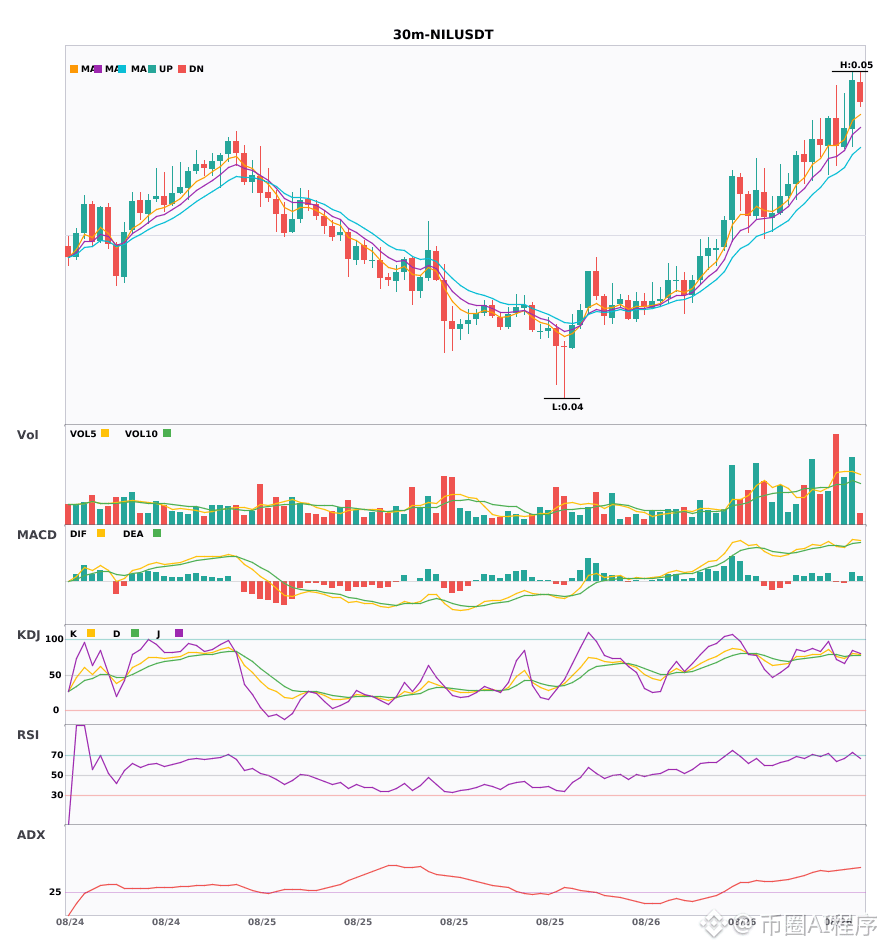
Task: Select the purple J legend swatch
Action: [x=179, y=633]
